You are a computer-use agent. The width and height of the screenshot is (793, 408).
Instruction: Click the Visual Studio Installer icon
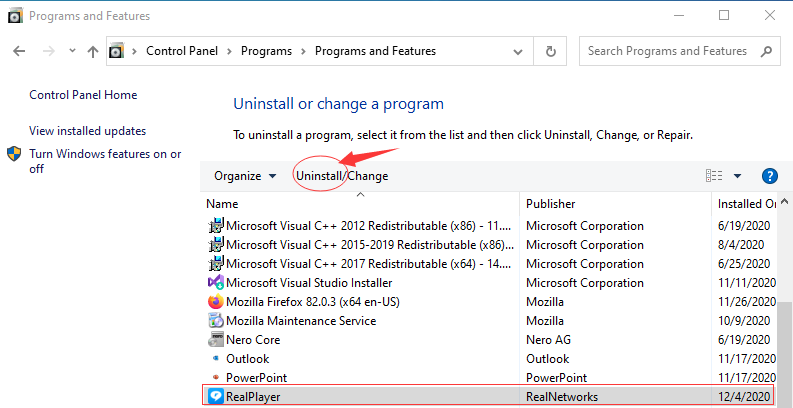coord(216,283)
